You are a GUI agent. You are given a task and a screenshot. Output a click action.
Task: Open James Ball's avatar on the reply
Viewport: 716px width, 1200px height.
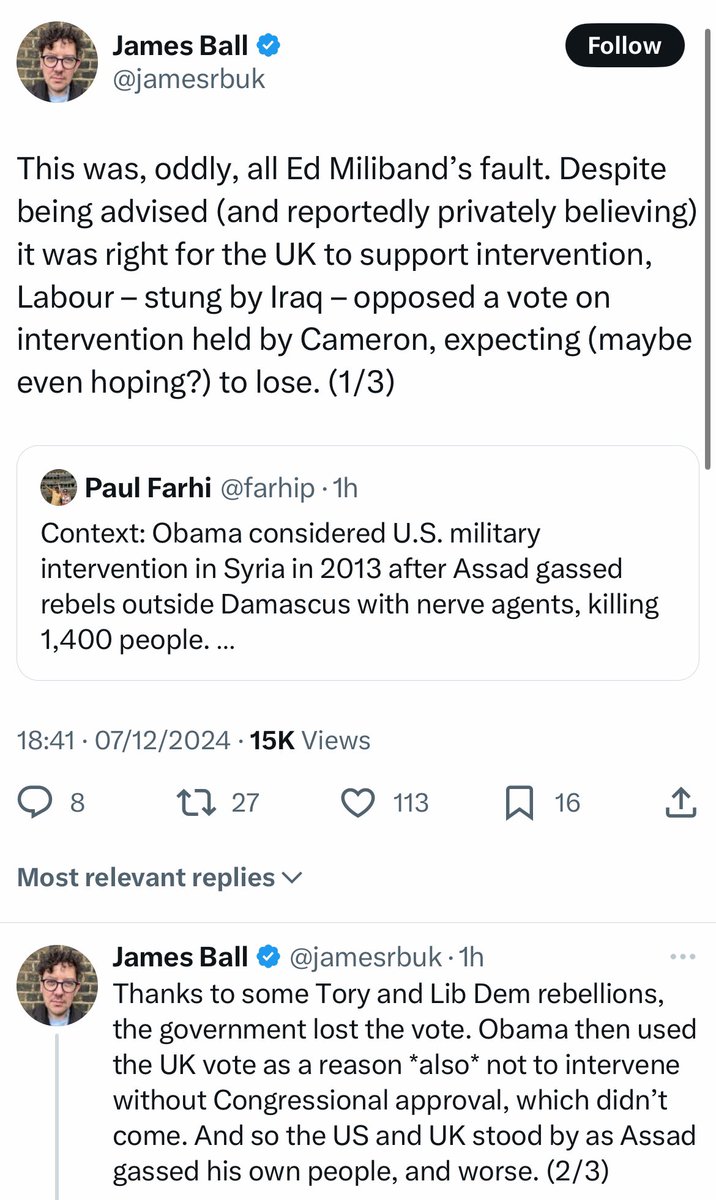(x=59, y=983)
